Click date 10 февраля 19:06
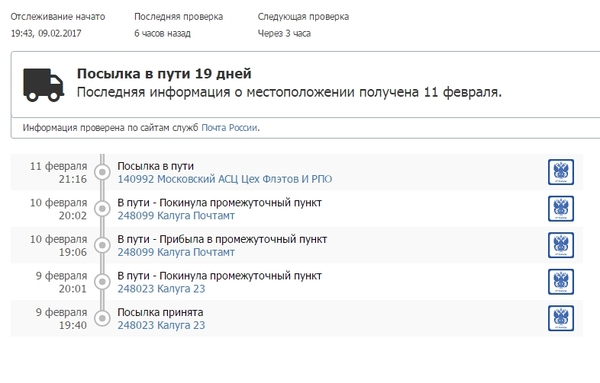Viewport: 600px width, 383px height. pyautogui.click(x=59, y=246)
